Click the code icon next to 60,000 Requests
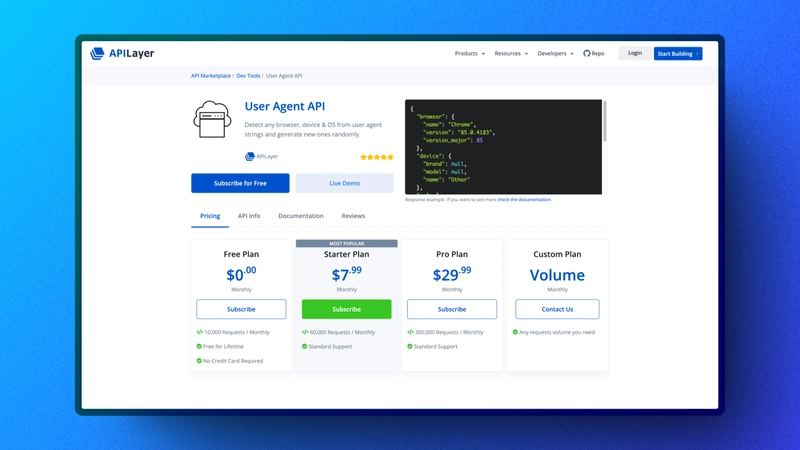The height and width of the screenshot is (450, 800). click(305, 332)
